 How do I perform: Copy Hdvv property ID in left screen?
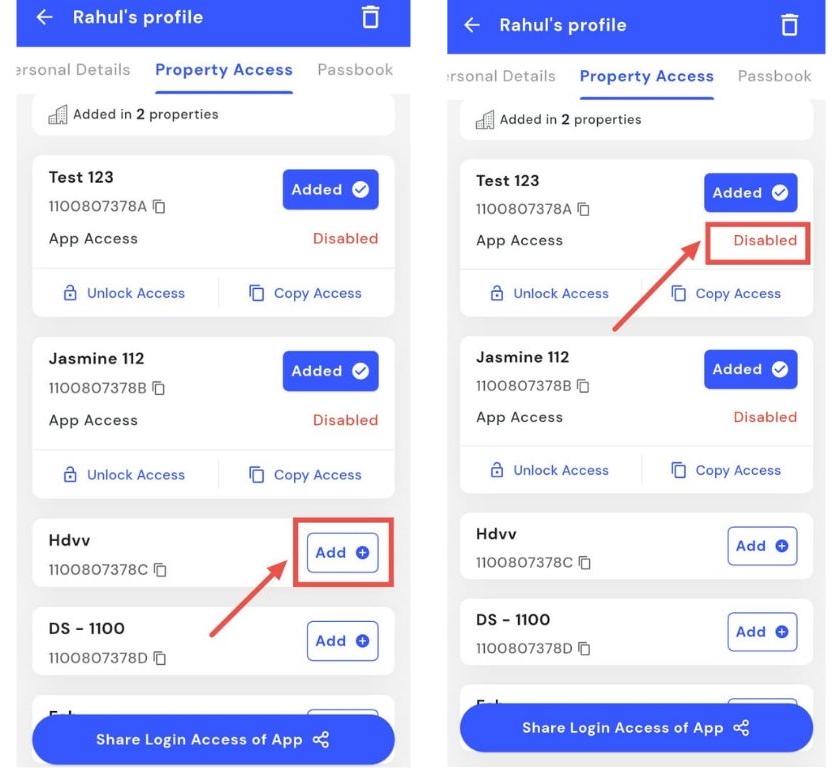click(x=161, y=570)
